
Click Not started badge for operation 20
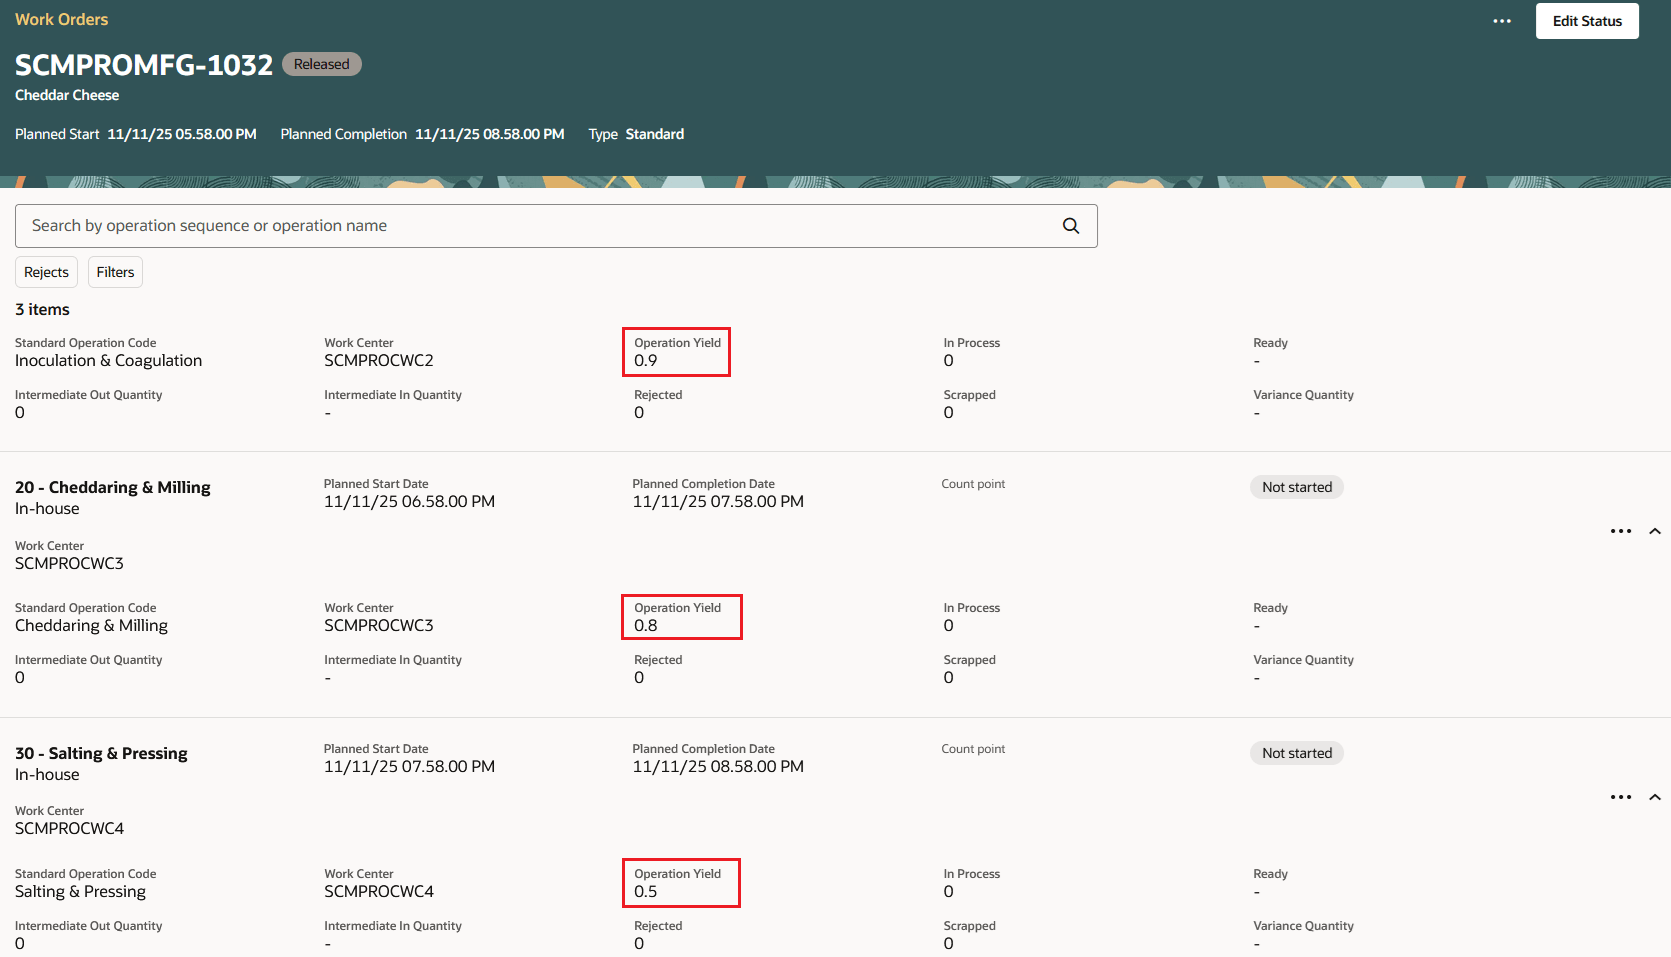[x=1296, y=487]
